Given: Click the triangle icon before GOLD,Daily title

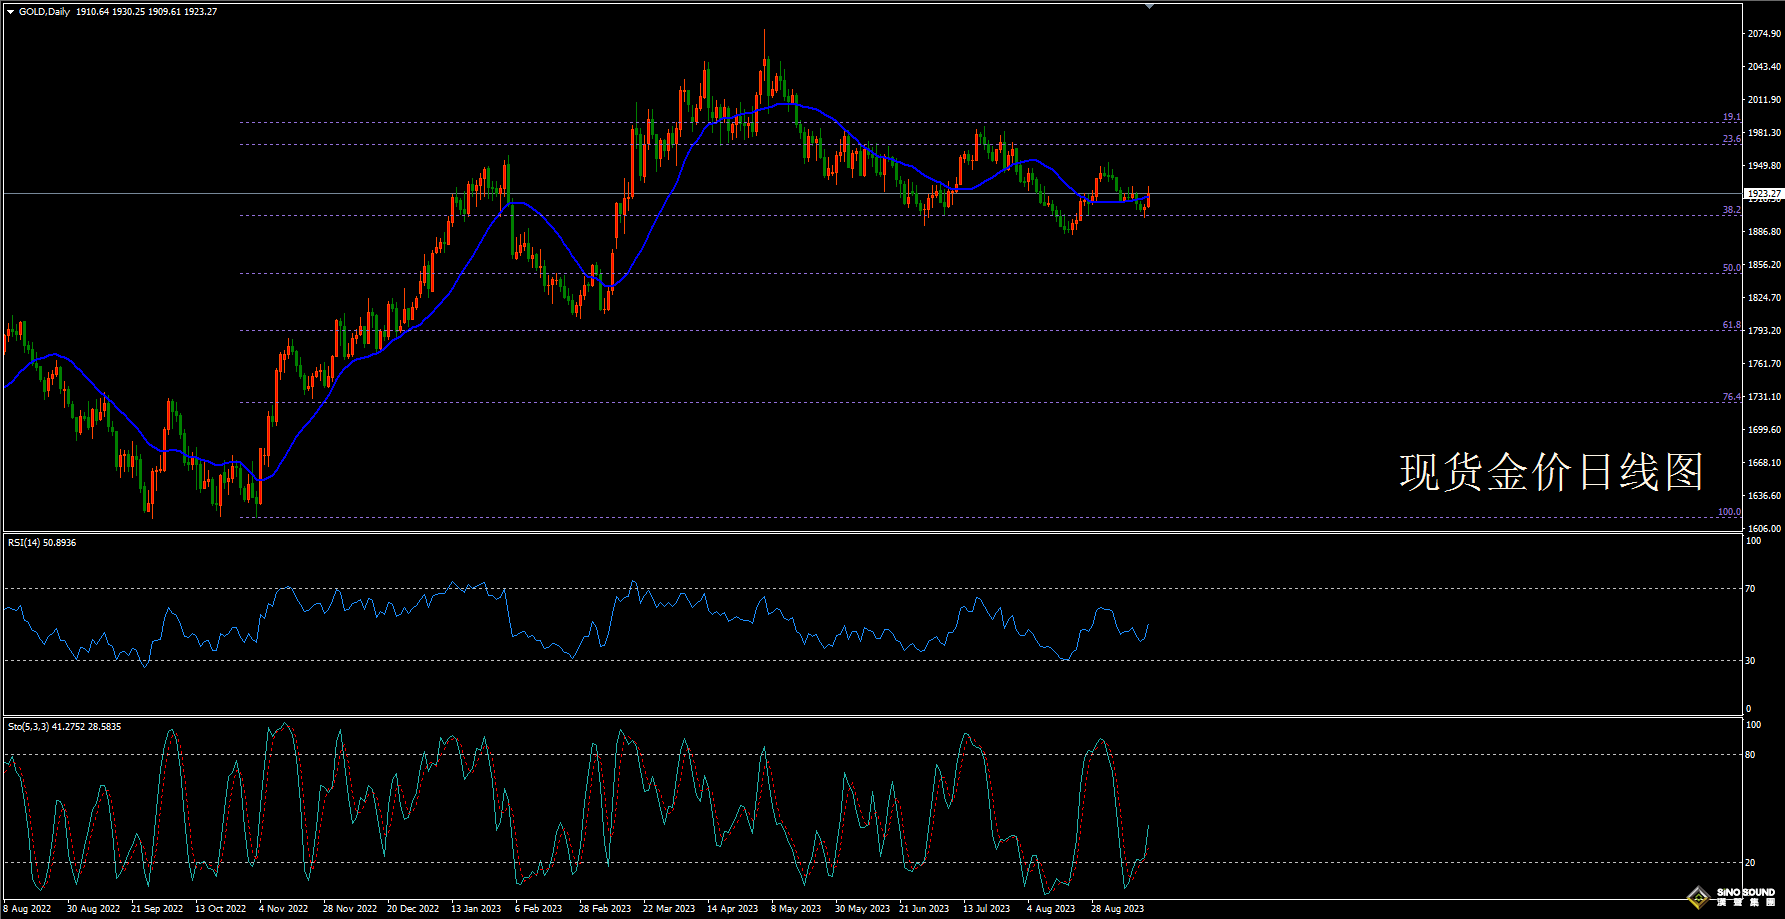Looking at the screenshot, I should tap(11, 12).
